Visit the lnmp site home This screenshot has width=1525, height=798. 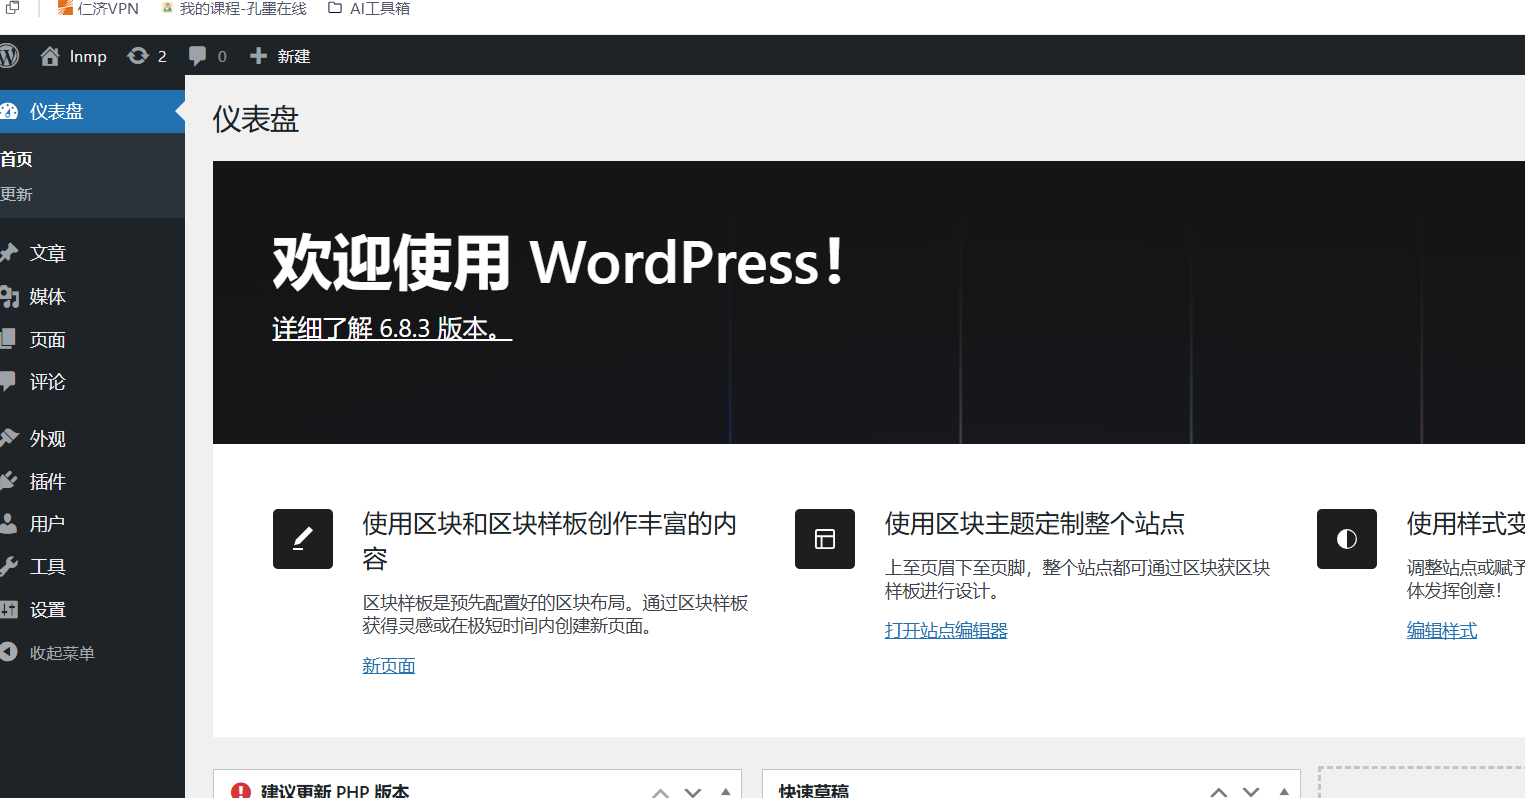[73, 56]
